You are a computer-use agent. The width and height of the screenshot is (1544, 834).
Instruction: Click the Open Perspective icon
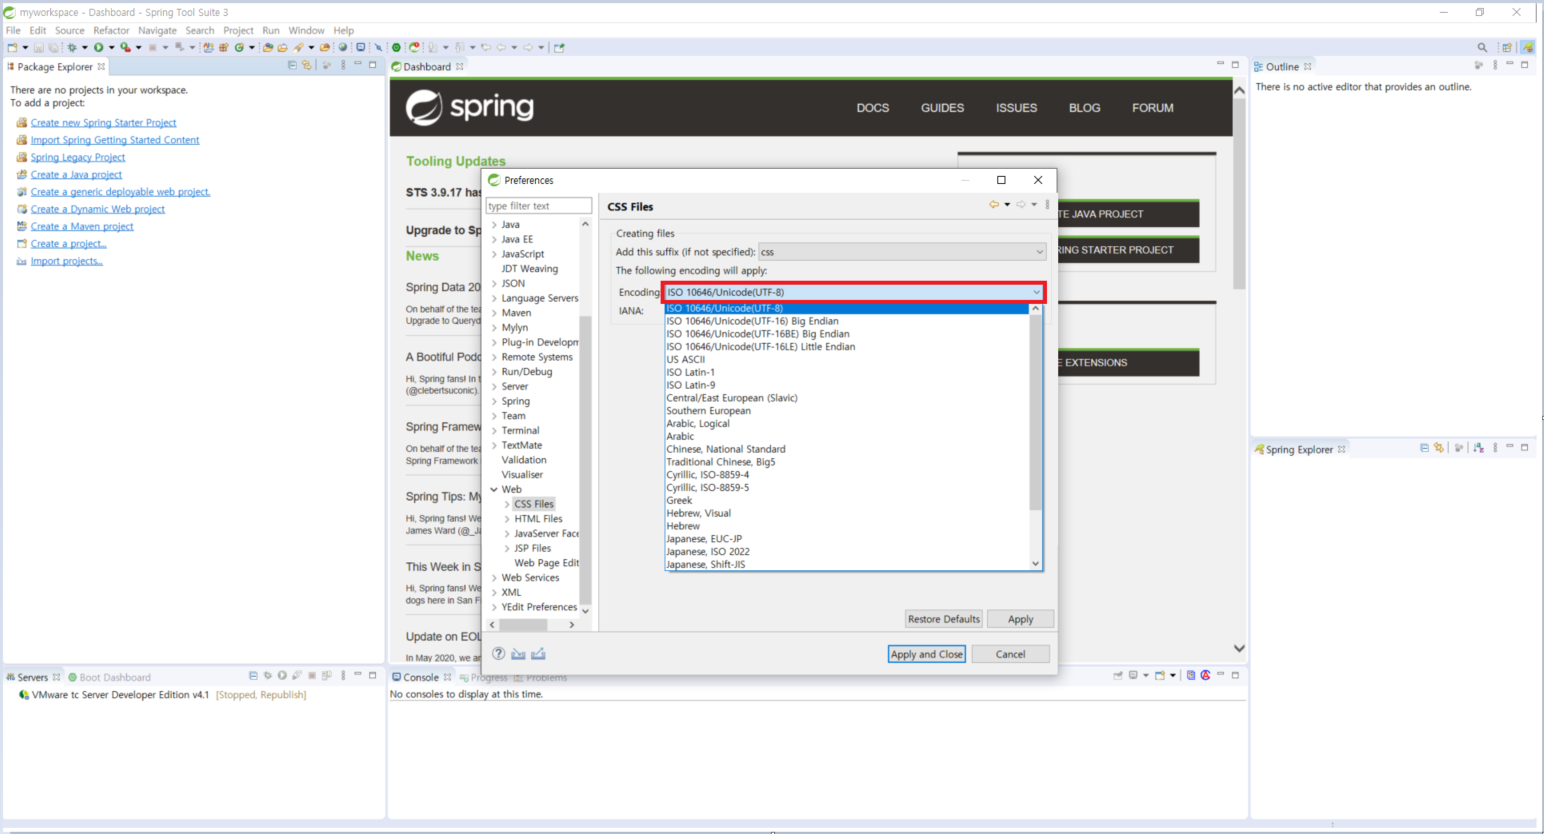point(1507,47)
